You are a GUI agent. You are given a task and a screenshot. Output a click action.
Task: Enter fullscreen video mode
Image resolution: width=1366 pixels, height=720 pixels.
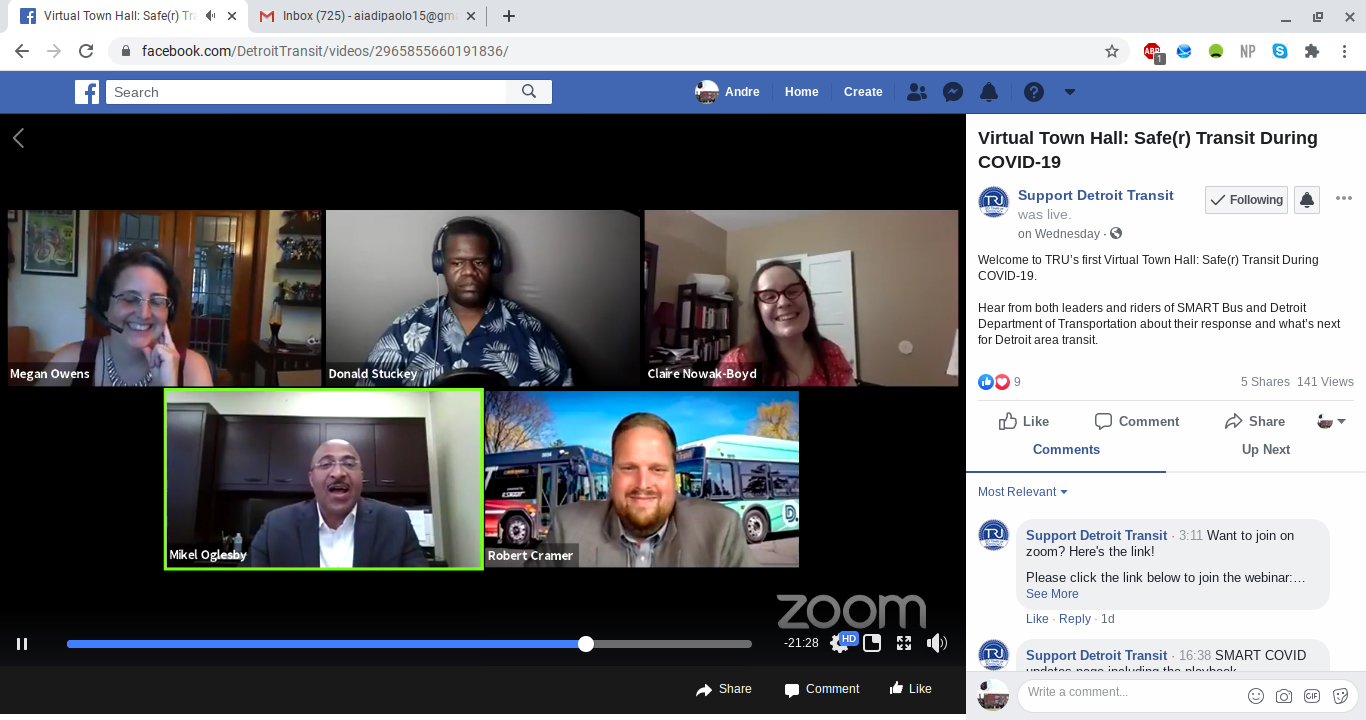pos(904,644)
